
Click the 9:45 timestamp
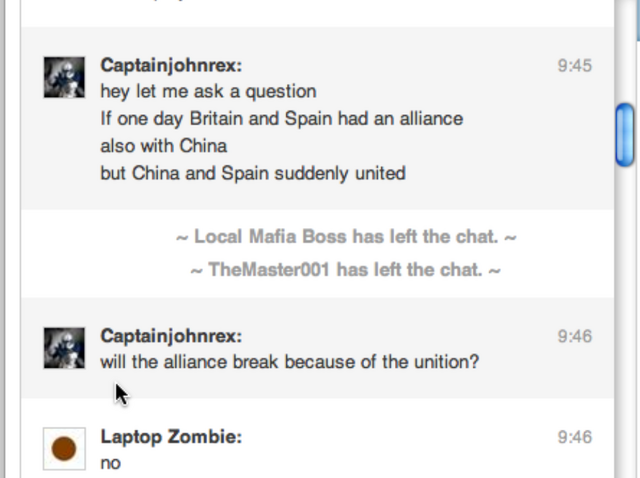tap(575, 66)
